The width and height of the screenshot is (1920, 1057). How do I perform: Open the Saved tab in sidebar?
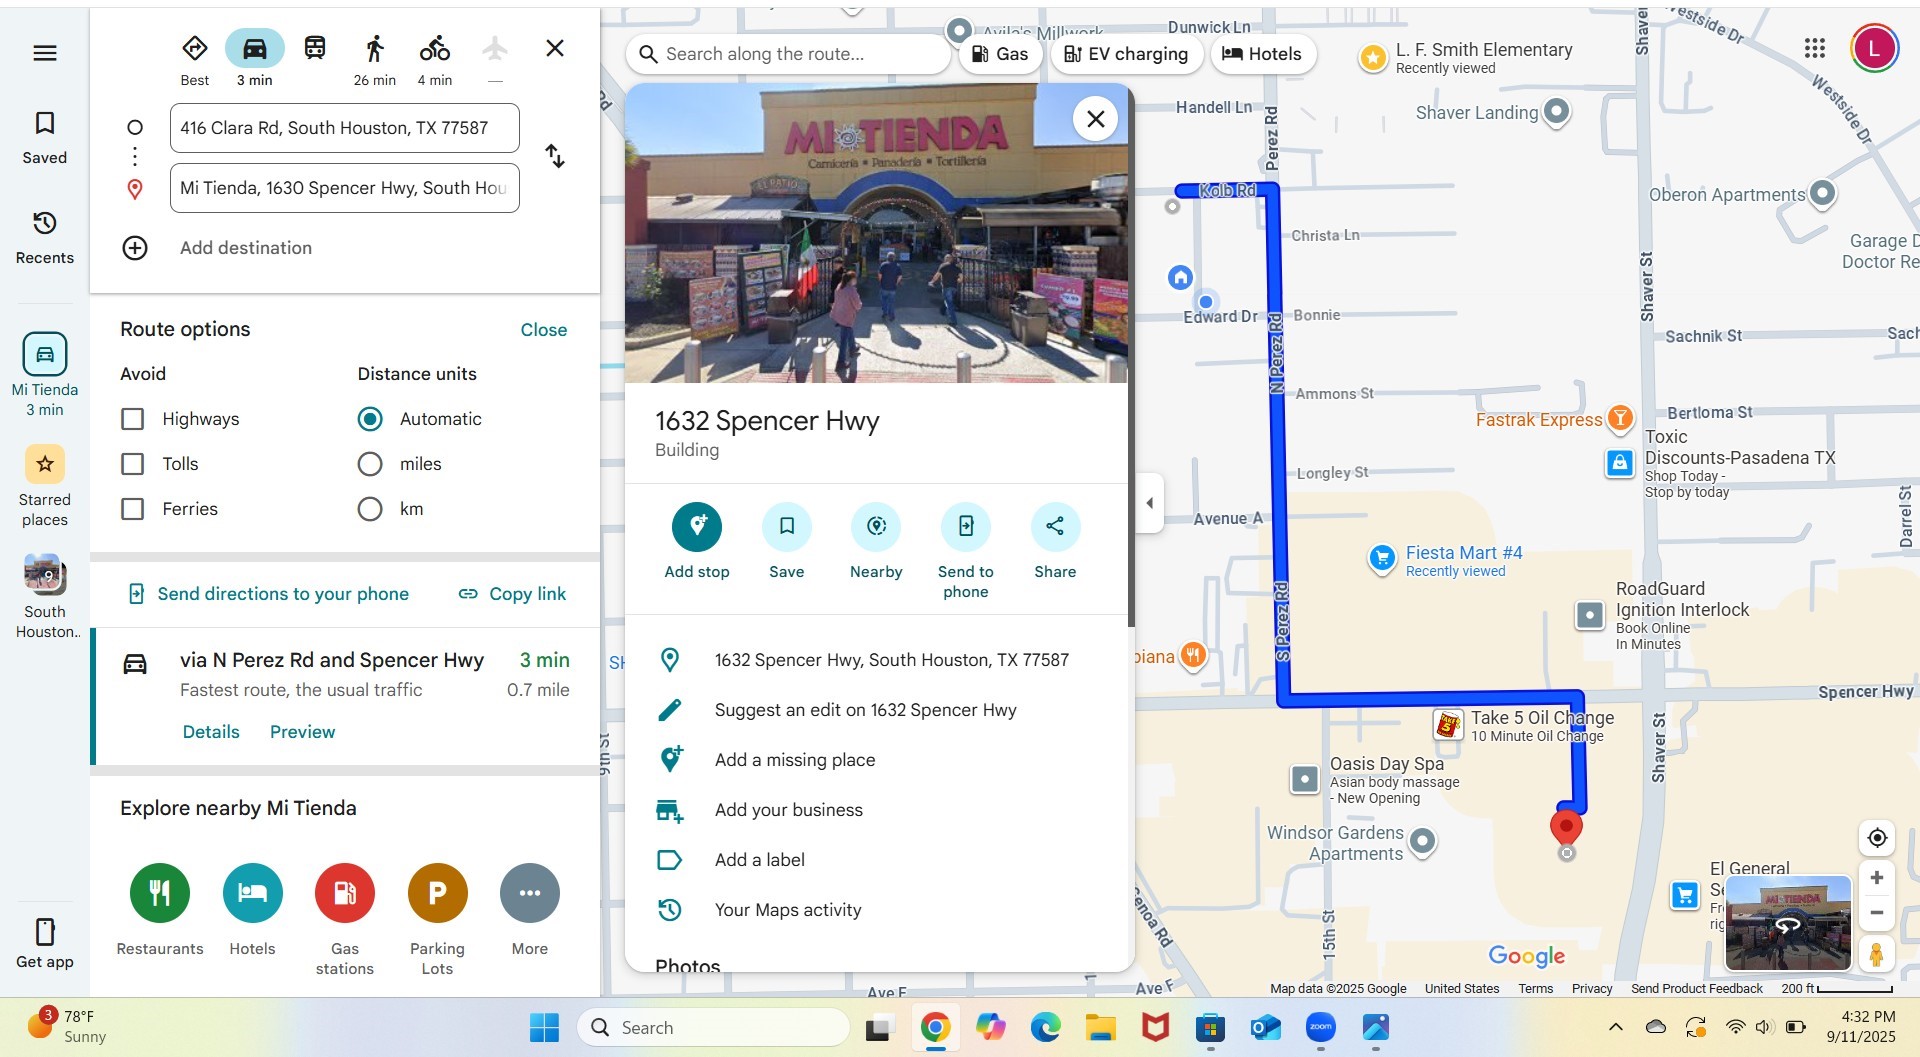coord(45,137)
